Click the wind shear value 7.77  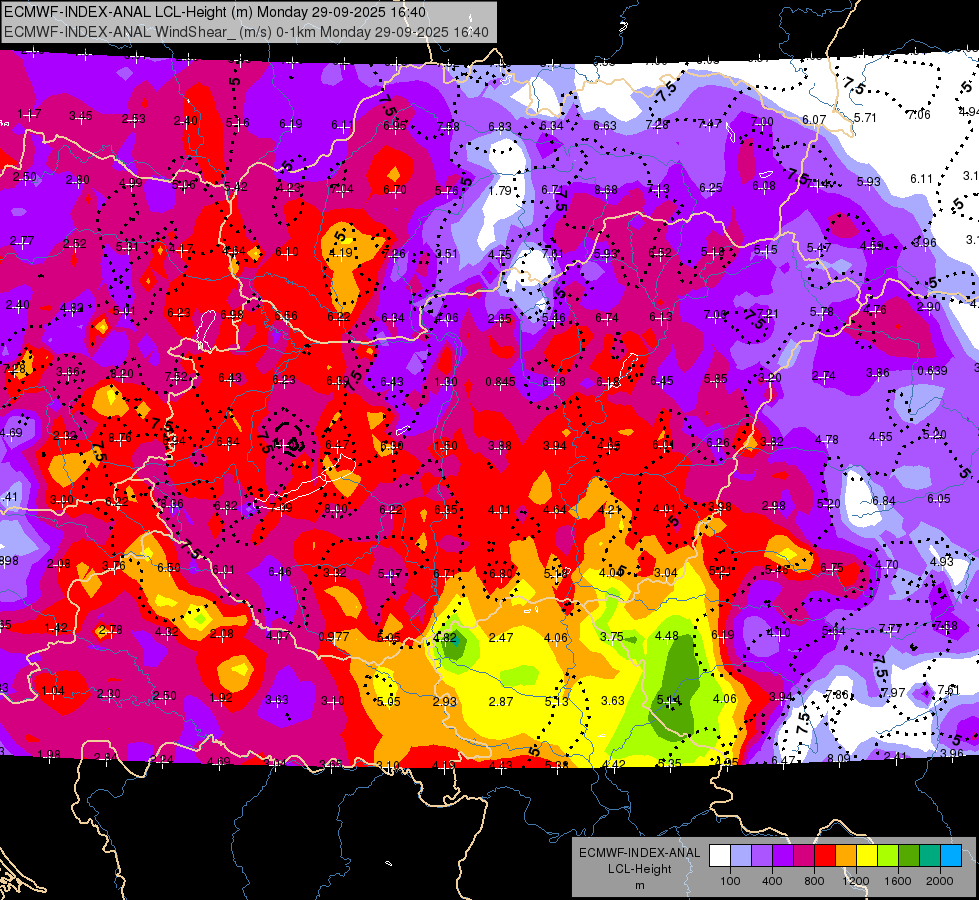(x=890, y=628)
